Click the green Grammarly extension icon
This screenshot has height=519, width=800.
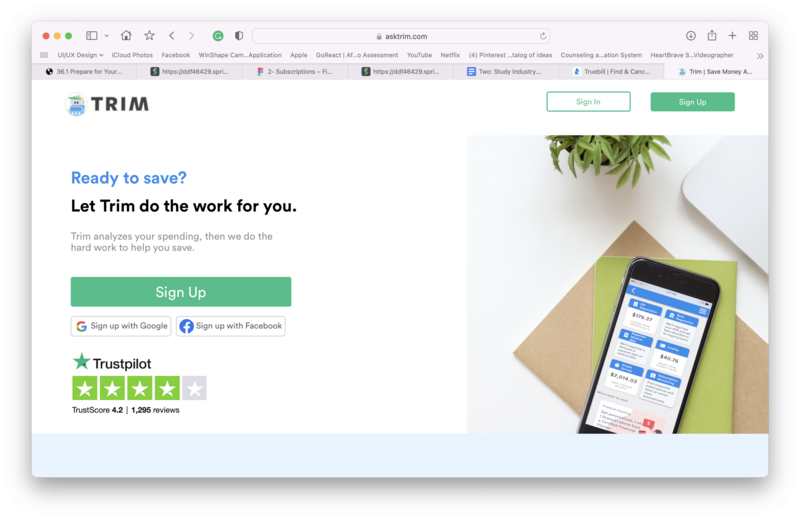pos(218,36)
